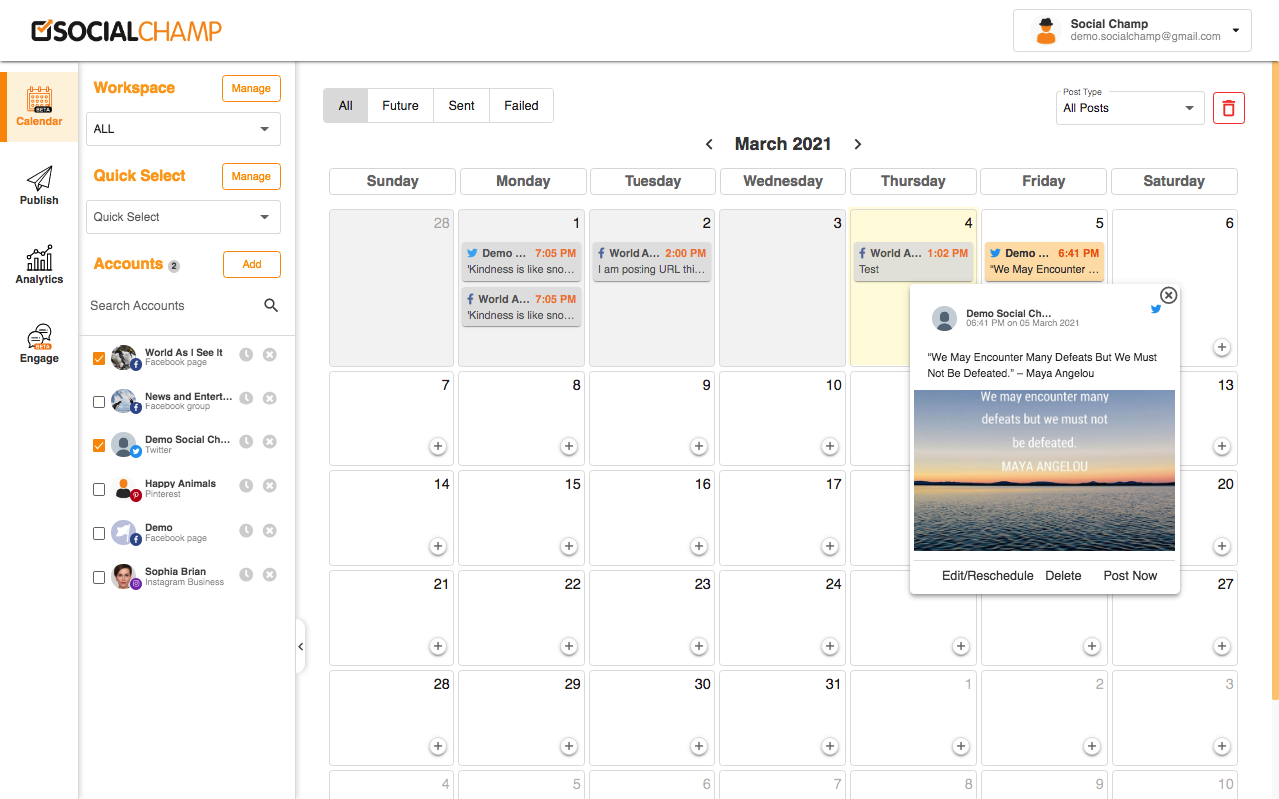This screenshot has height=799, width=1279.
Task: Uncheck the World As I See It account
Action: 99,358
